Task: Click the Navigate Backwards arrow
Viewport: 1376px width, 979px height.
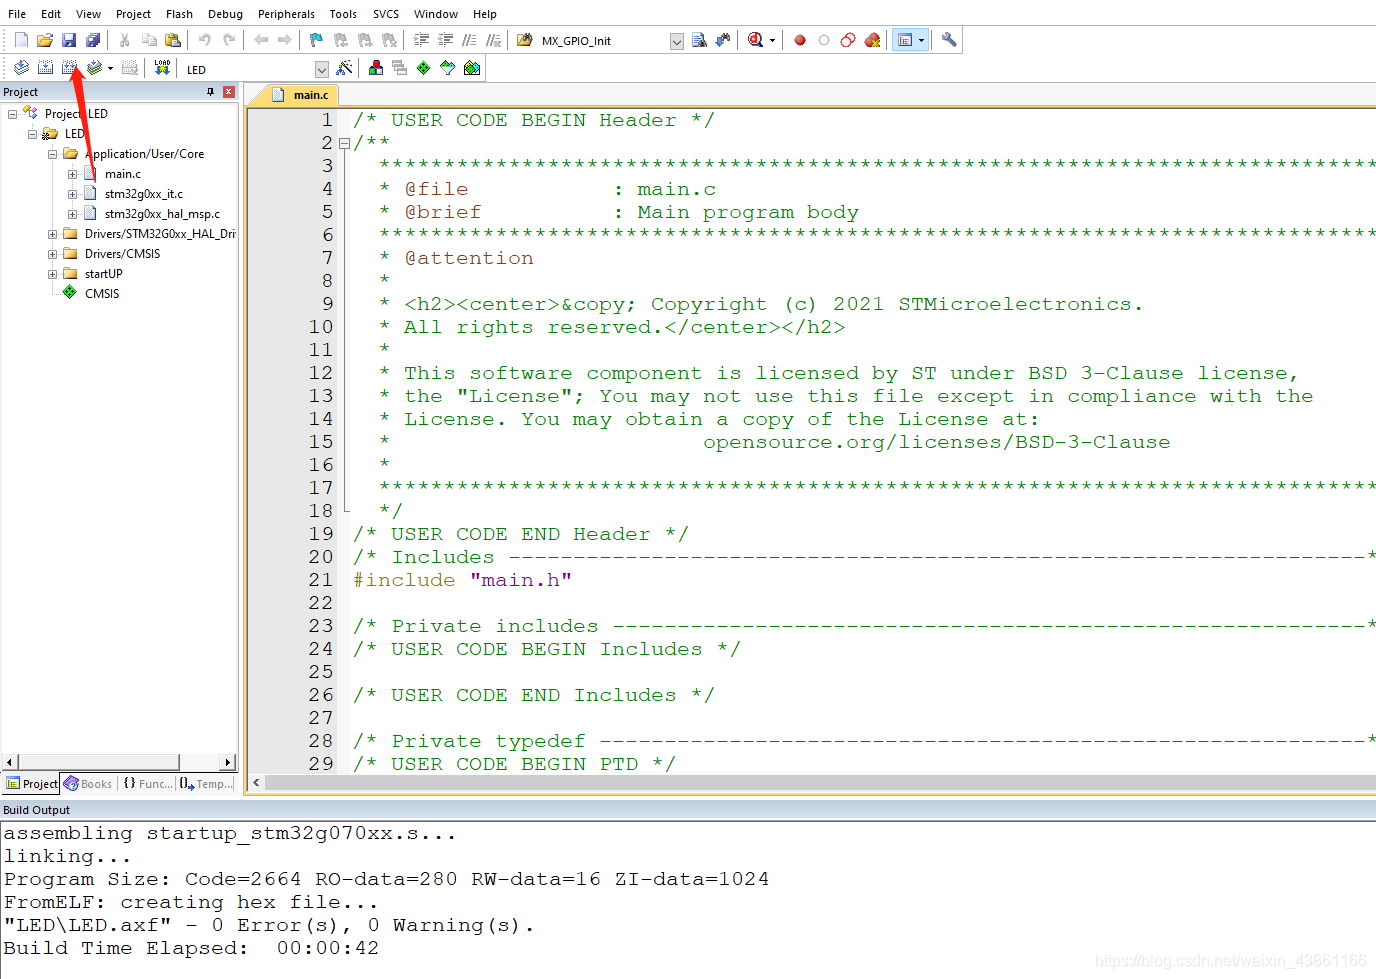Action: (x=261, y=40)
